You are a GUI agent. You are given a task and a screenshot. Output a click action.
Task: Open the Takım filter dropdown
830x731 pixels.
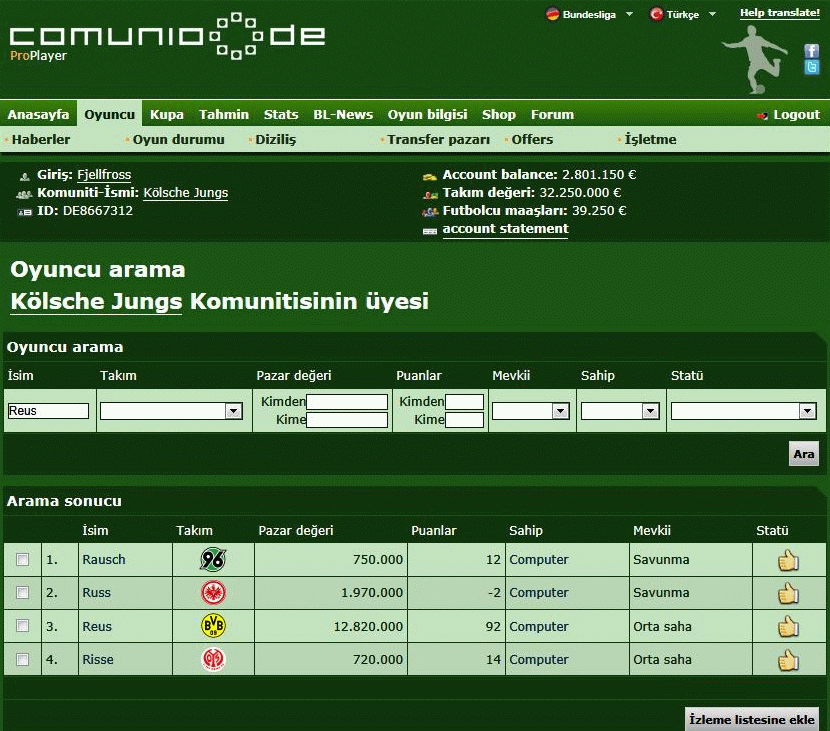coord(171,411)
